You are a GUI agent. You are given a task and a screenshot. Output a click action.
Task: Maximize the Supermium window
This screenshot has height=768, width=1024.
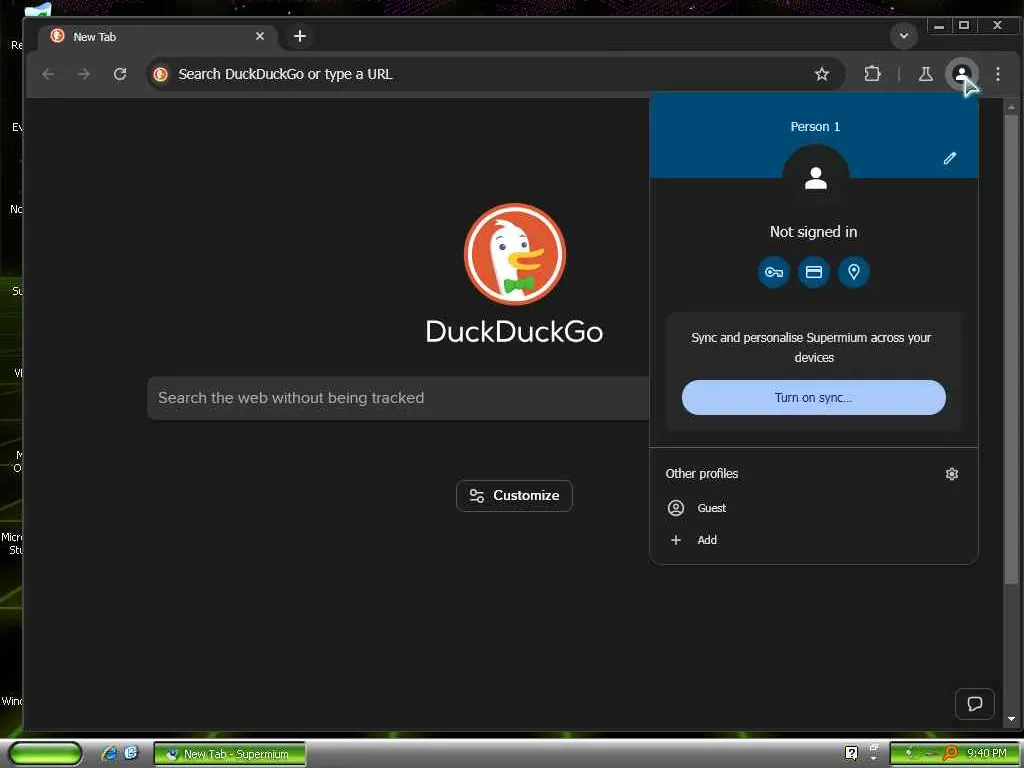[x=964, y=26]
